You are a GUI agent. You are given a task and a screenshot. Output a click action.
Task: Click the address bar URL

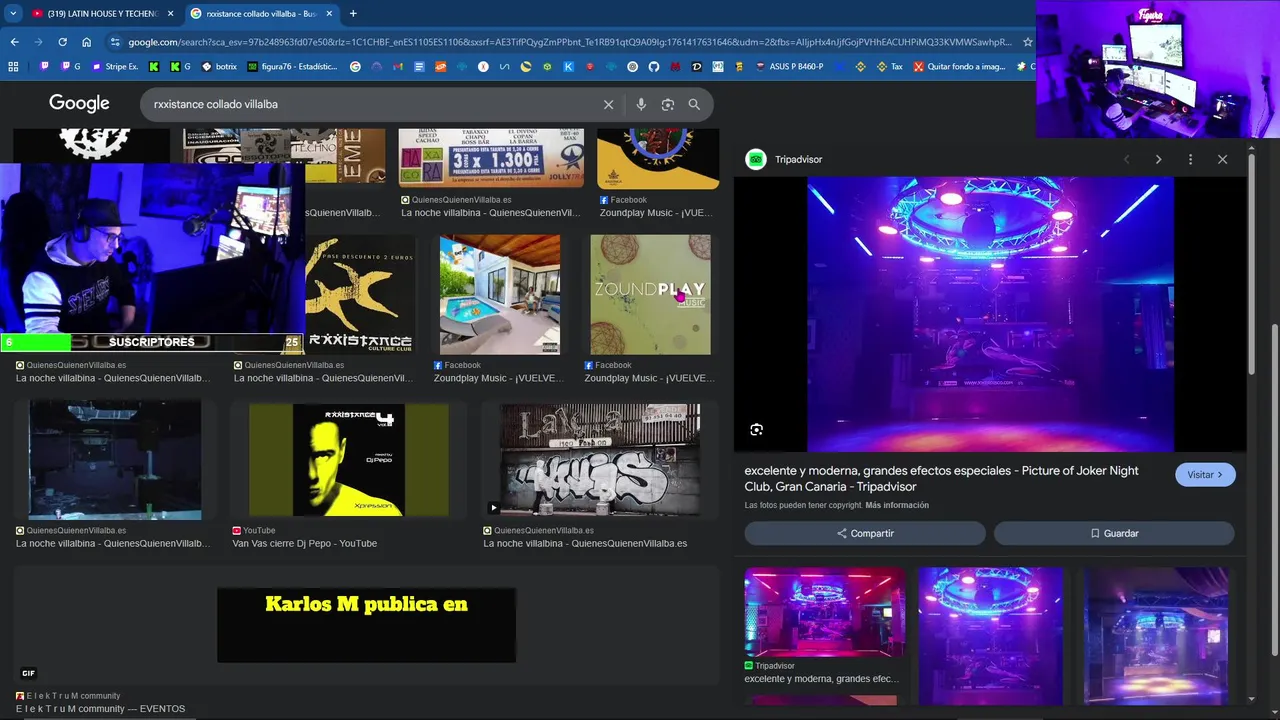[x=568, y=42]
